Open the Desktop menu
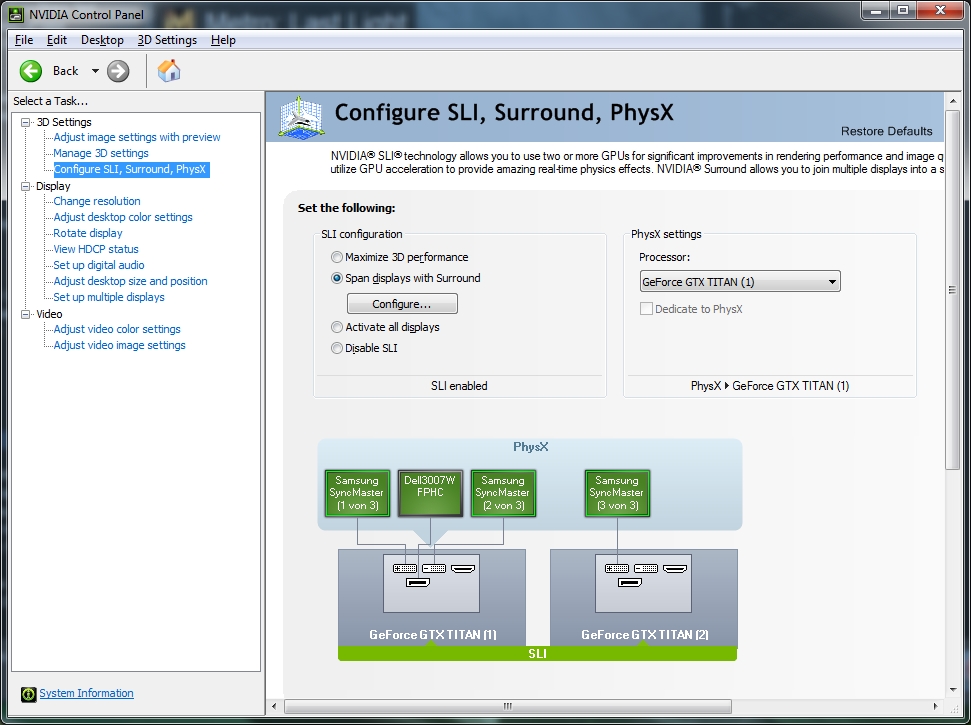 point(102,40)
